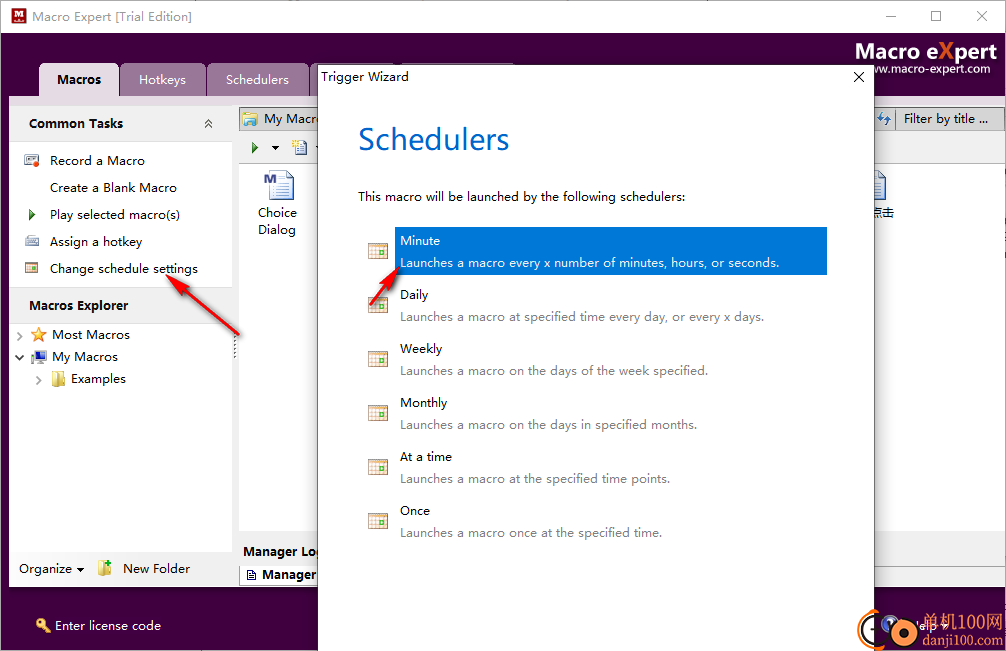This screenshot has width=1006, height=651.
Task: Open the Organize dropdown menu
Action: click(x=51, y=569)
